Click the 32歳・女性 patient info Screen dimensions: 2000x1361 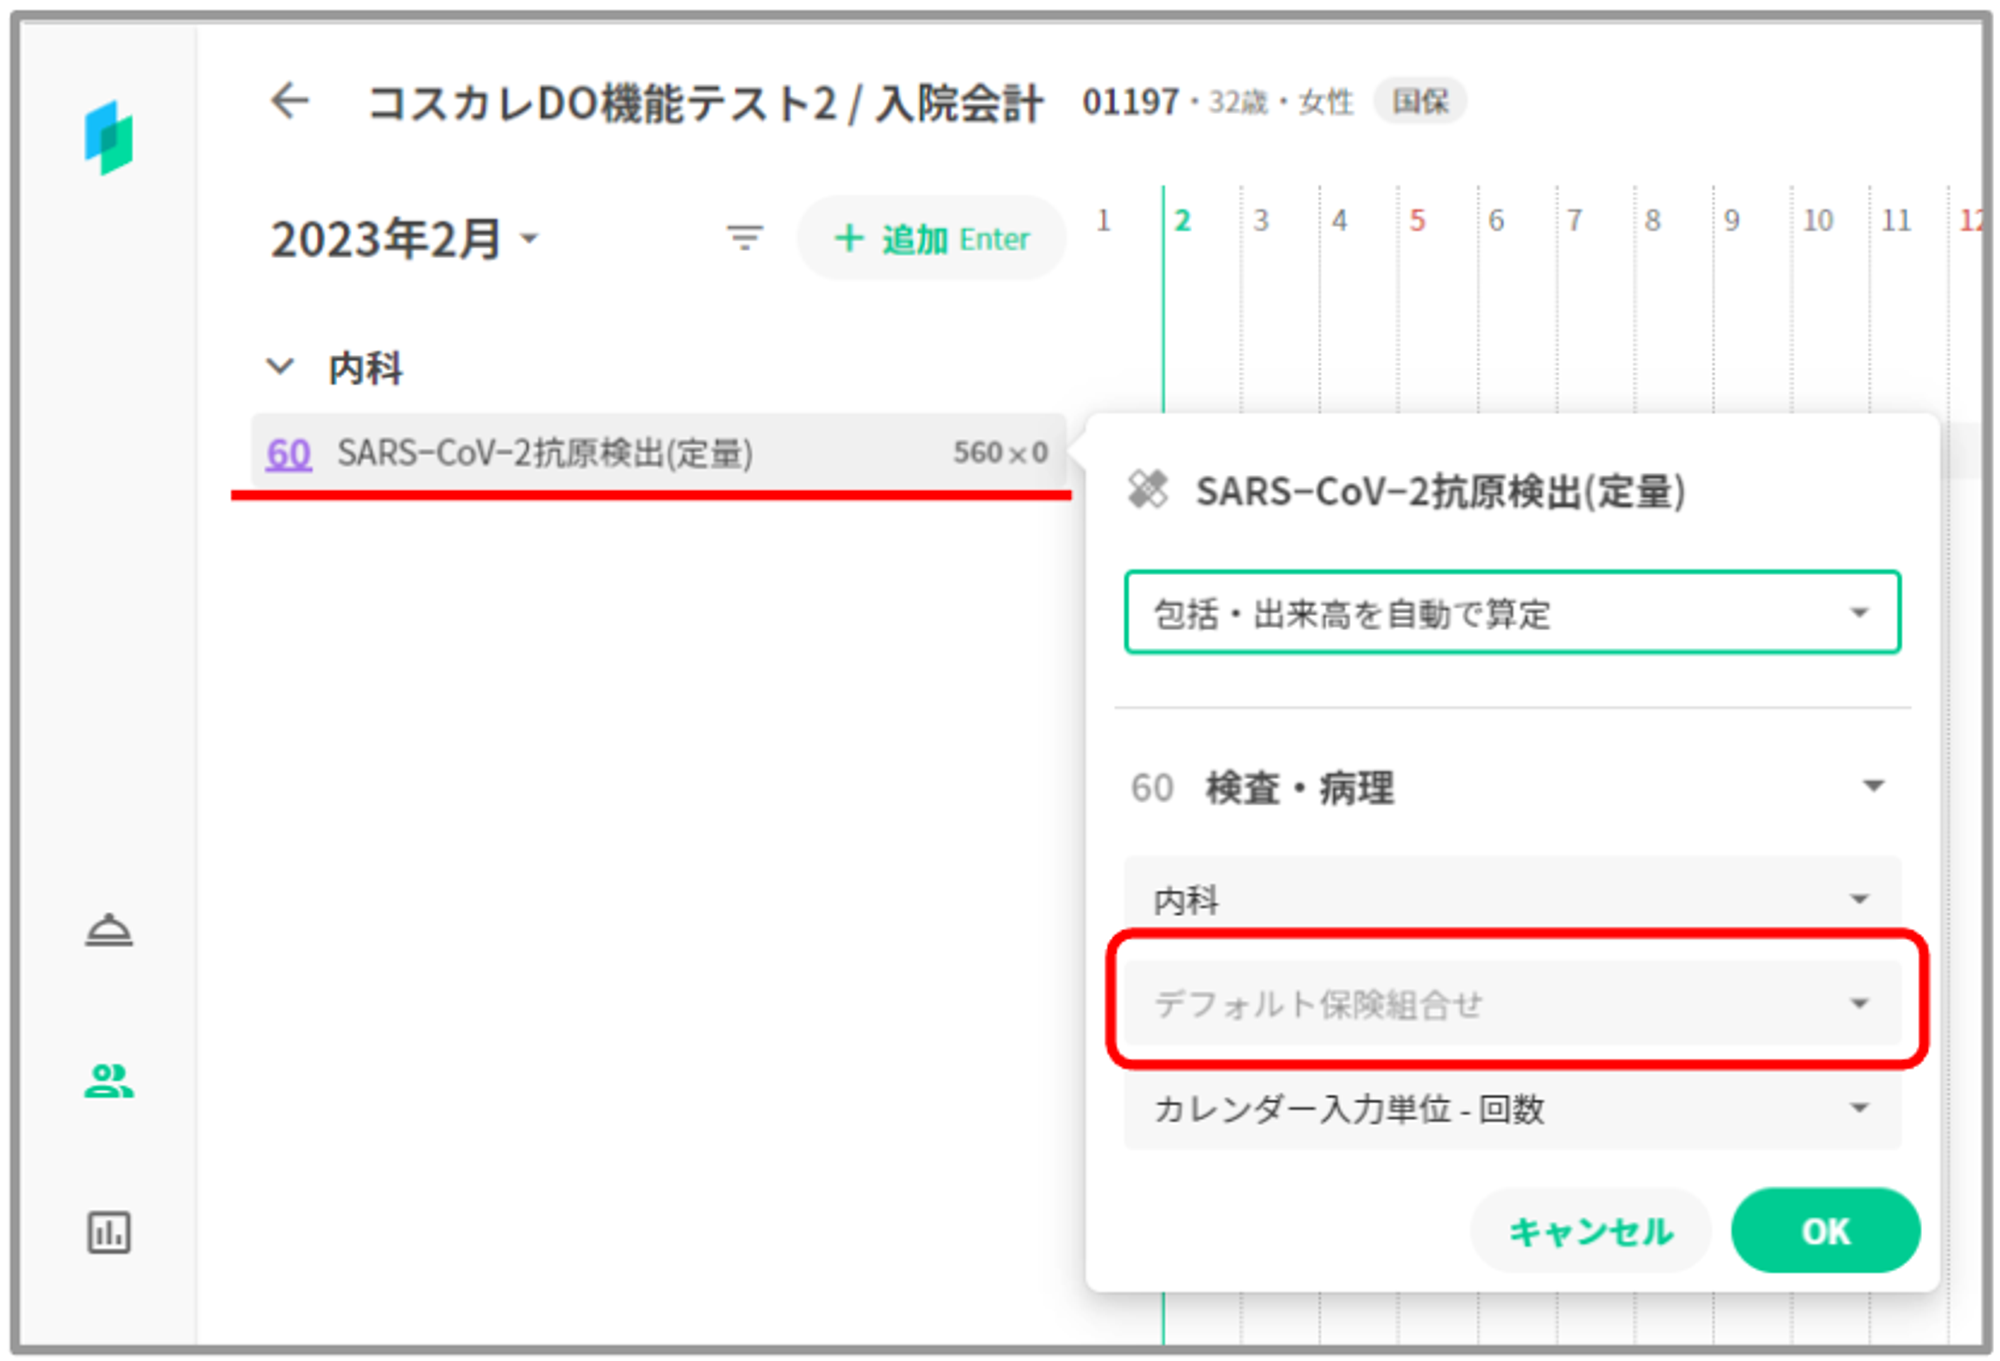click(1281, 102)
